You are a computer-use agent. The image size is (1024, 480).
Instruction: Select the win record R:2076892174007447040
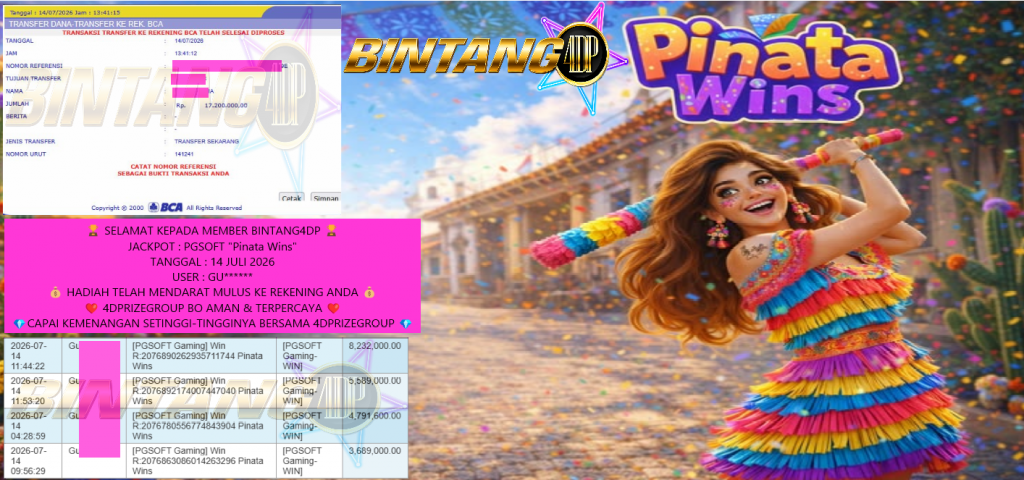click(185, 391)
